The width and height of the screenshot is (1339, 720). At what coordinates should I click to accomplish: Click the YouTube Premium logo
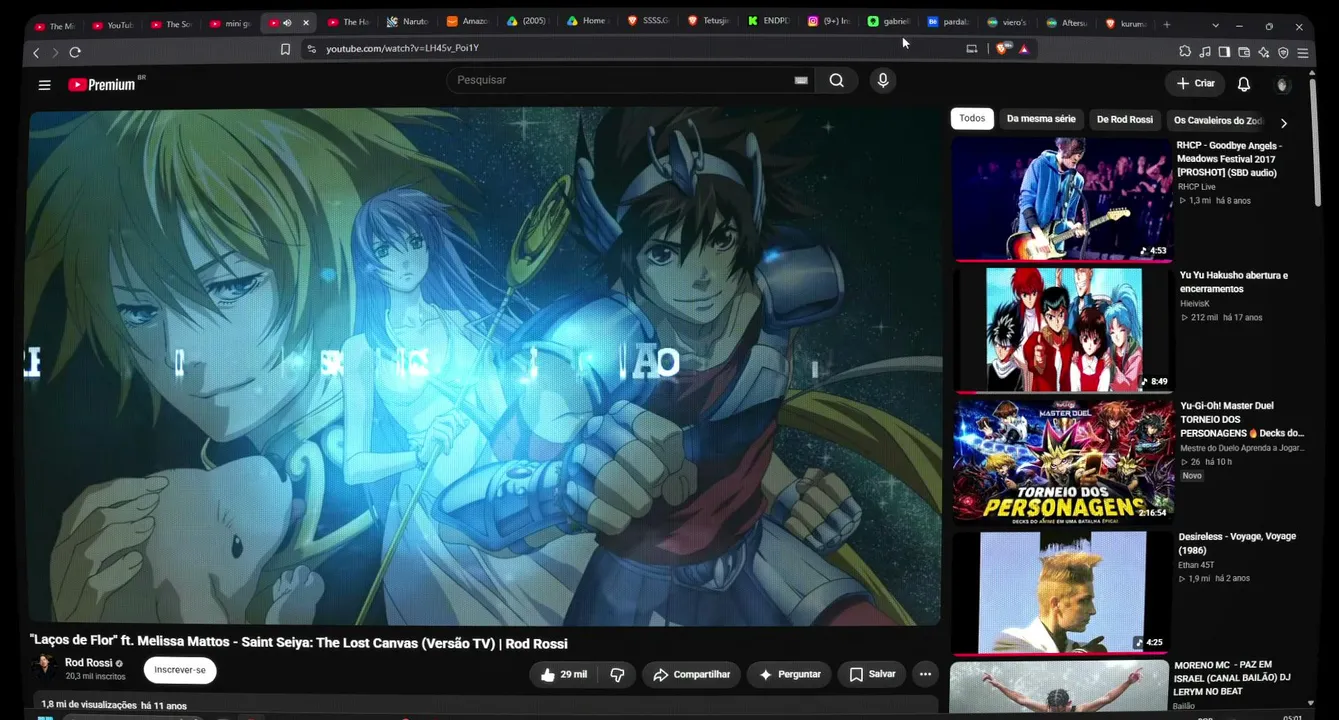[101, 85]
